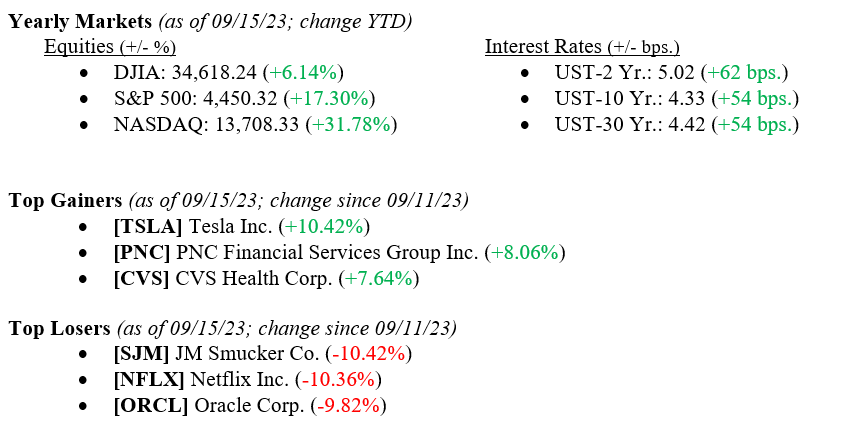The image size is (849, 435).
Task: Click the NASDAQ +31.78% green percentage
Action: click(x=353, y=124)
